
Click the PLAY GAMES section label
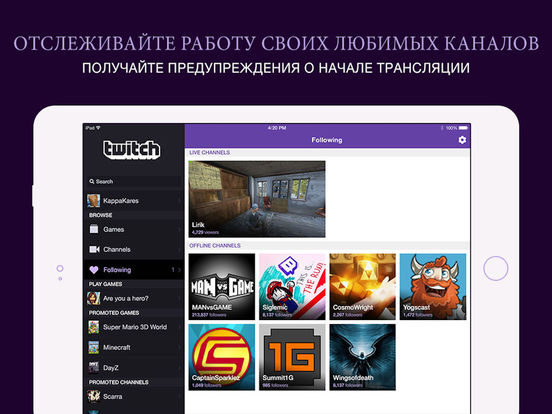click(105, 284)
